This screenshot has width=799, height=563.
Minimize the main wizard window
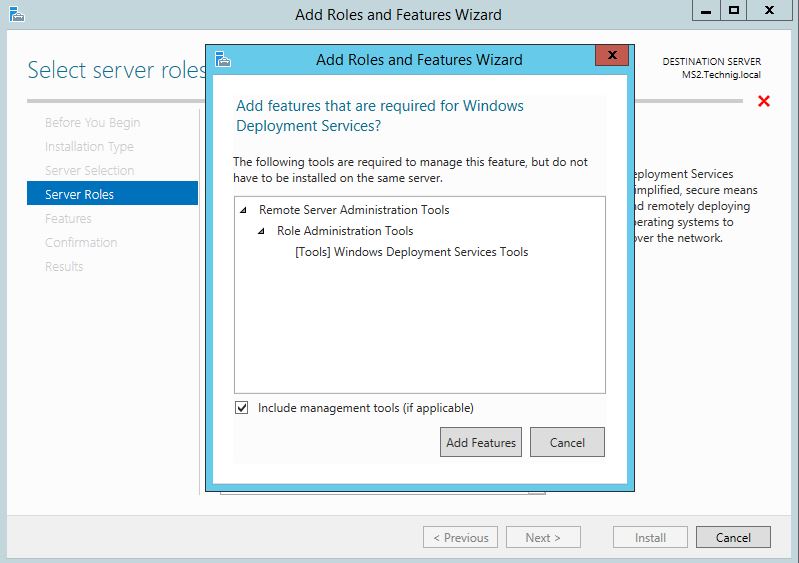[706, 10]
